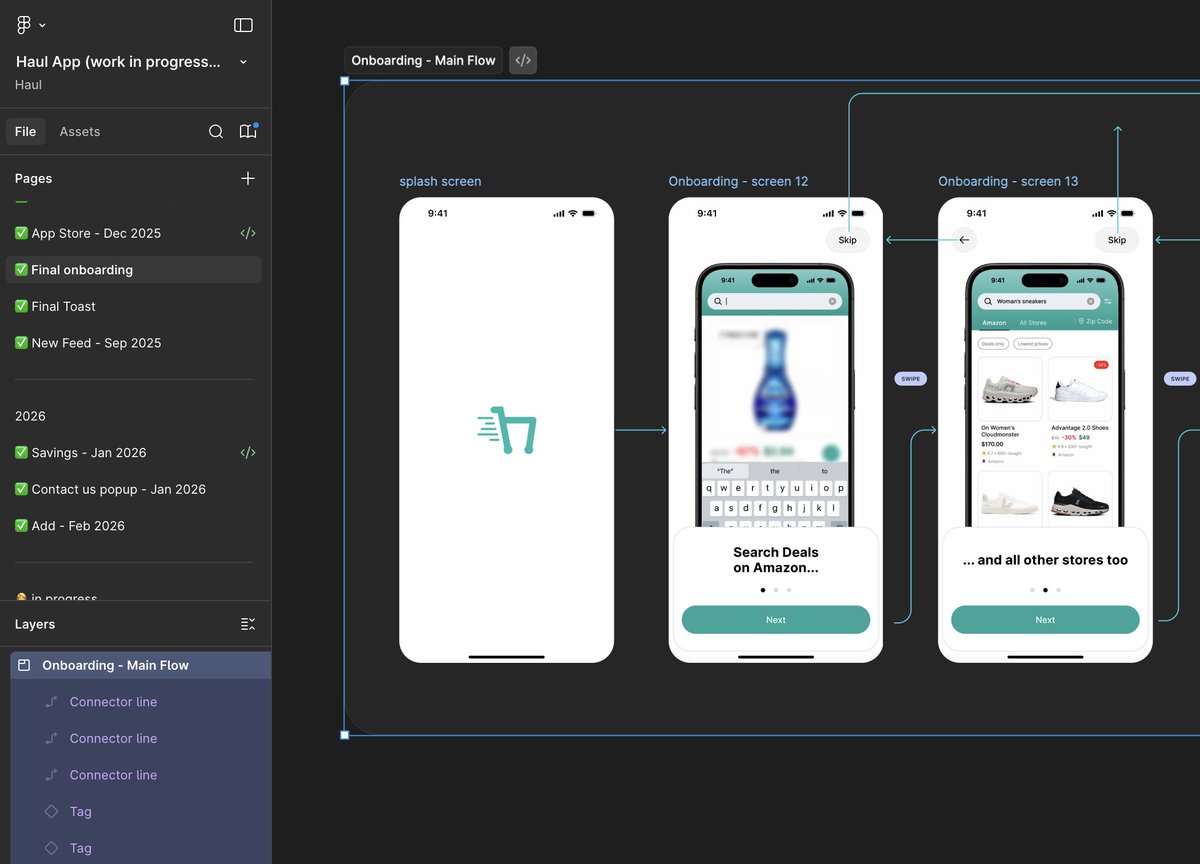Image resolution: width=1200 pixels, height=864 pixels.
Task: Open the New Feed - Sep 2025 page
Action: click(88, 343)
